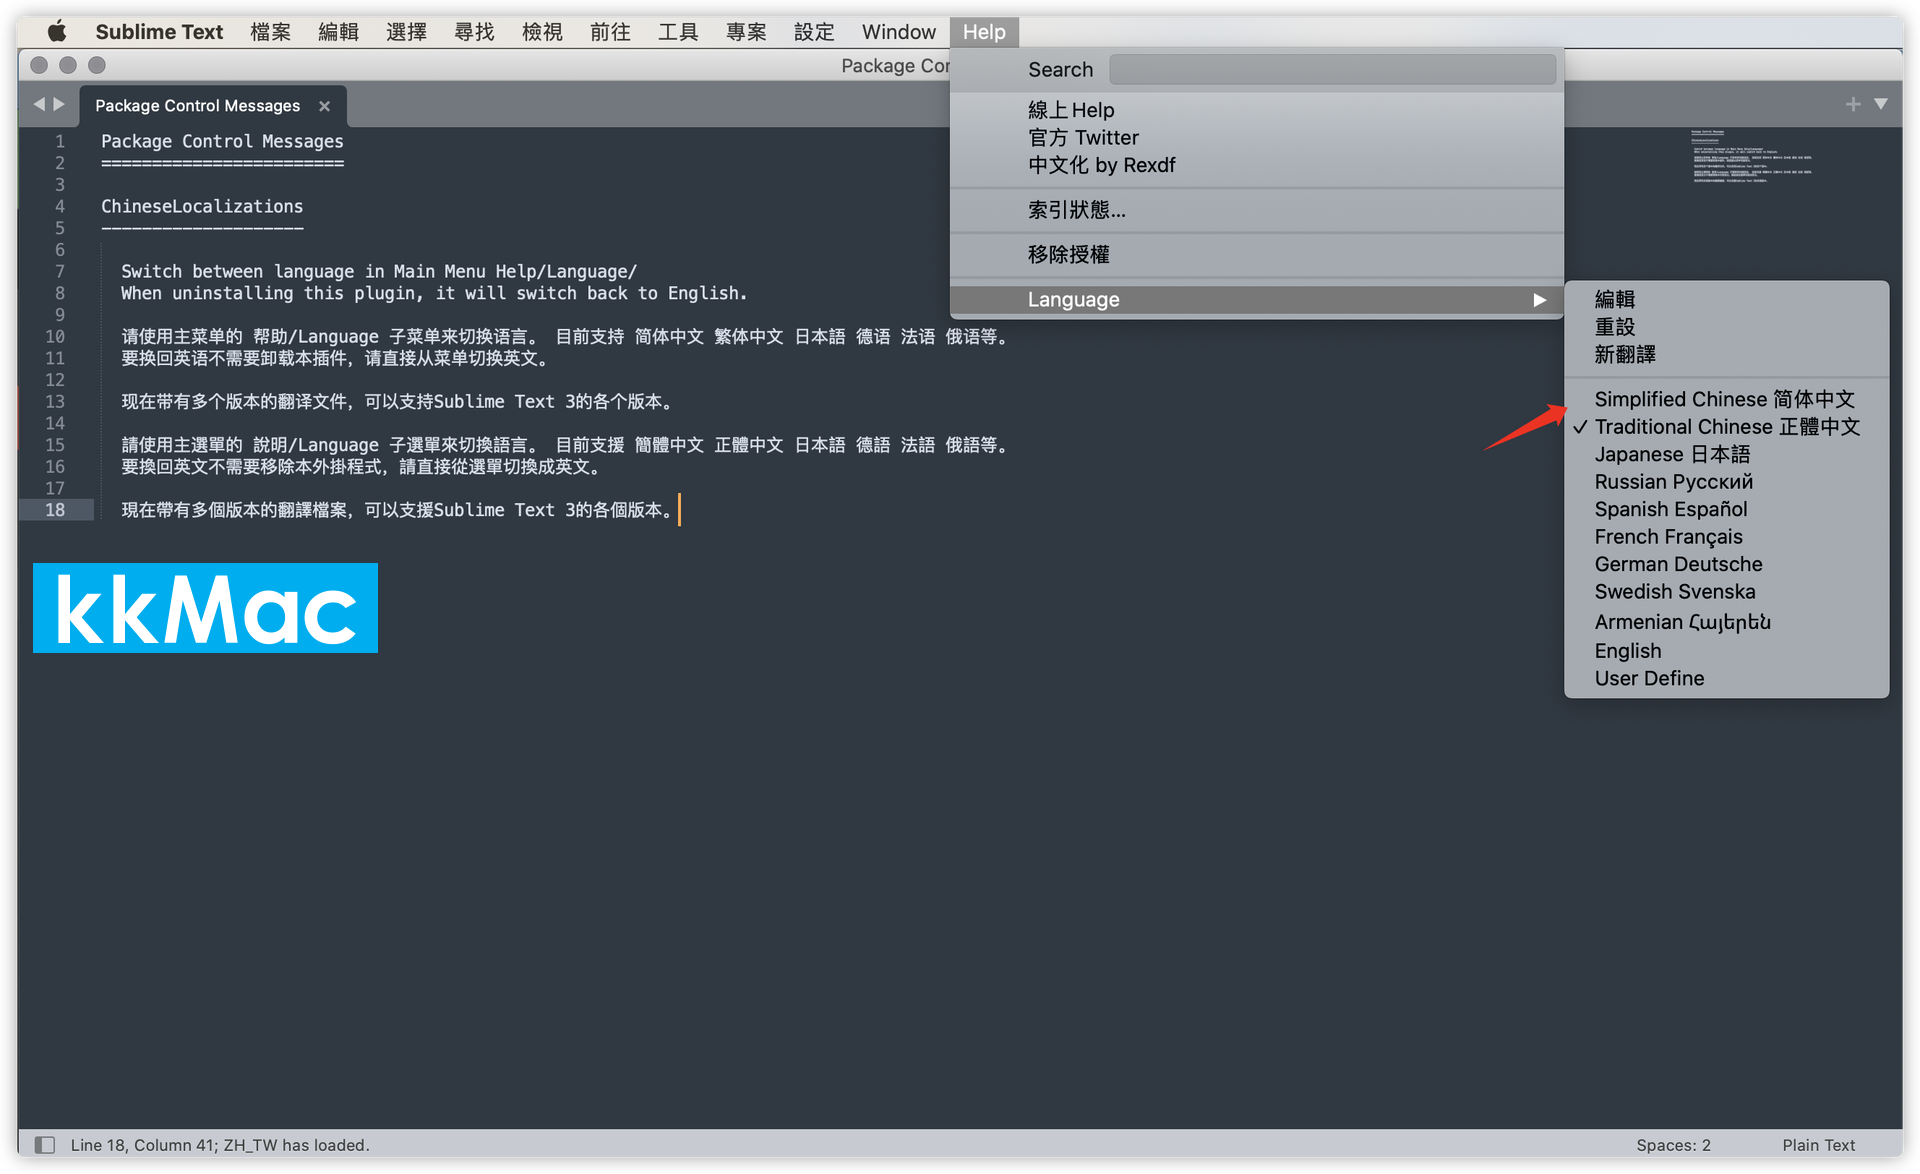Click line 'Switch between language in Main Menu'
Image resolution: width=1920 pixels, height=1174 pixels.
click(x=379, y=271)
